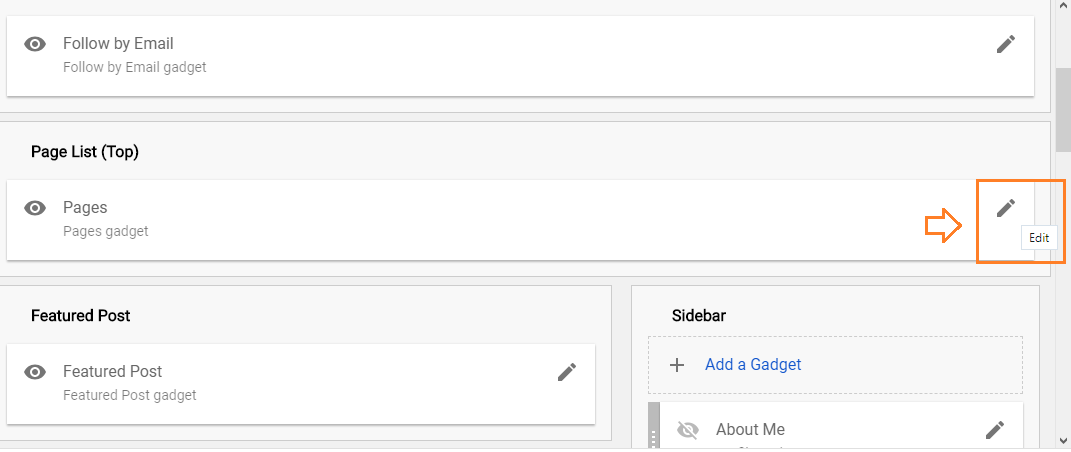Toggle visibility eye of Pages gadget

click(x=35, y=208)
